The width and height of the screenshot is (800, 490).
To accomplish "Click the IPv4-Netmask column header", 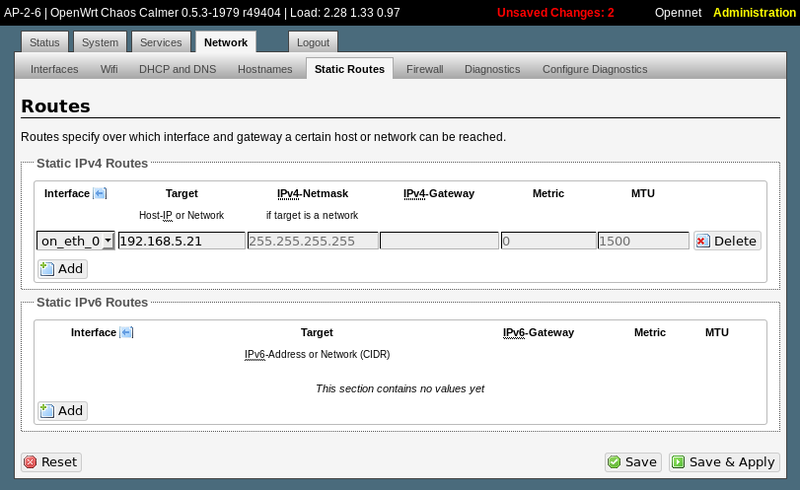I will click(x=312, y=193).
